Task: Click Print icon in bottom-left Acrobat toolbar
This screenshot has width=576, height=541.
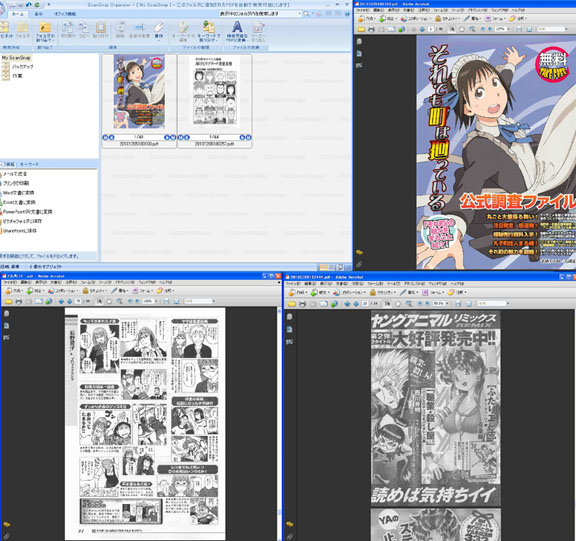Action: tap(18, 301)
